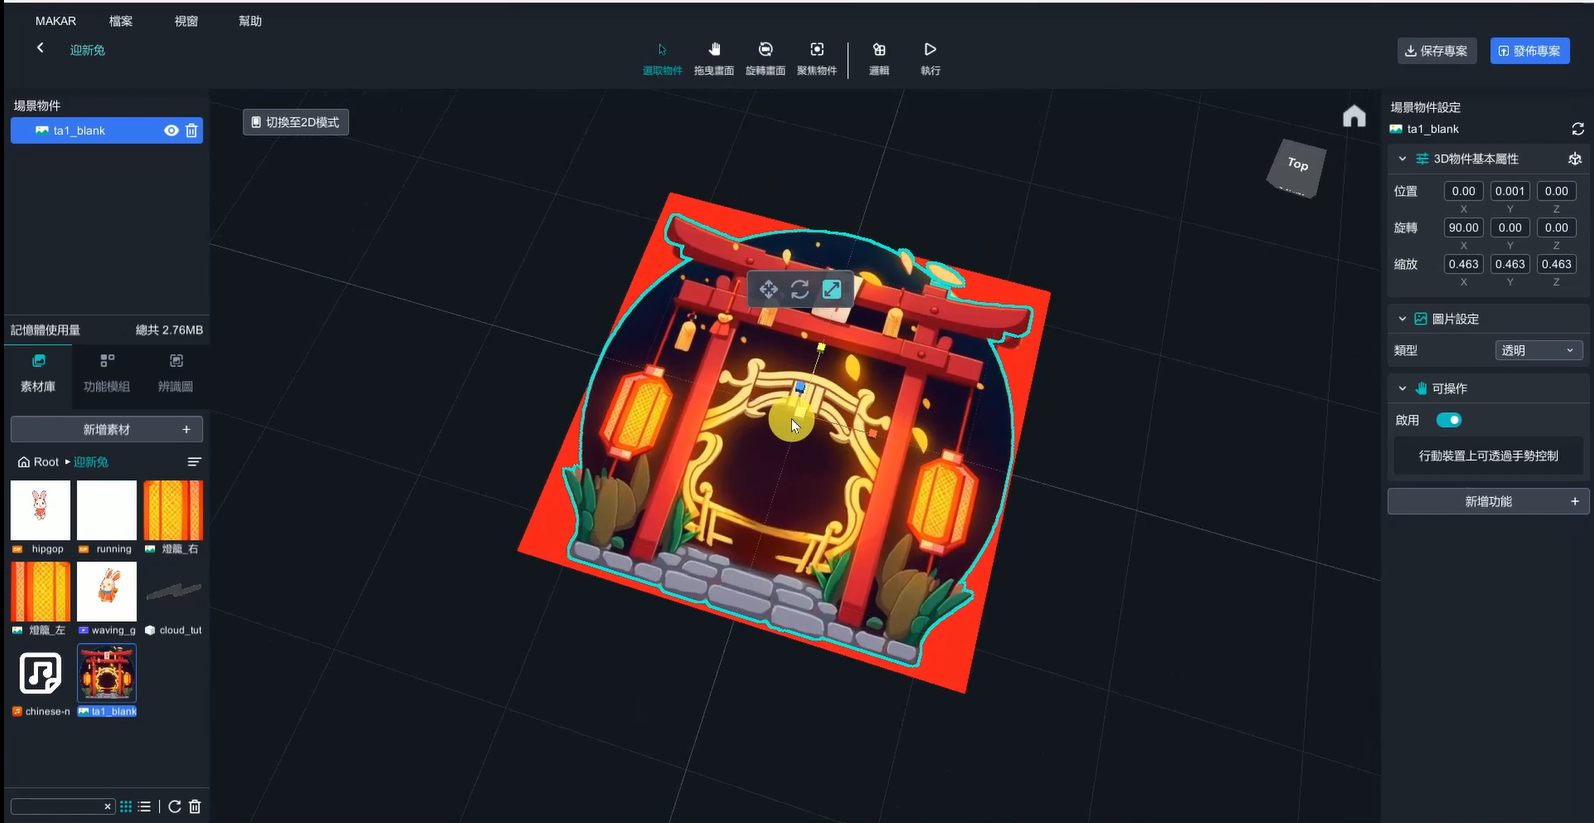Image resolution: width=1594 pixels, height=823 pixels.
Task: Click the publish project button
Action: [1529, 51]
